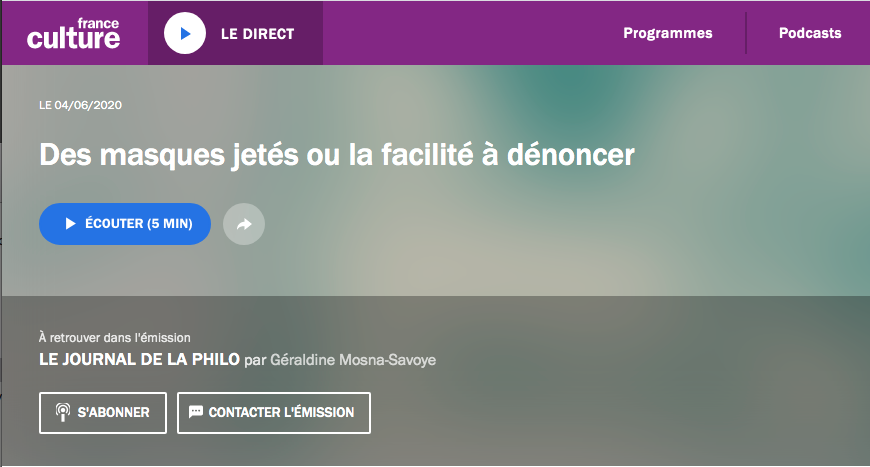Click the date LE 04/06/2020
This screenshot has height=467, width=870.
click(x=80, y=105)
